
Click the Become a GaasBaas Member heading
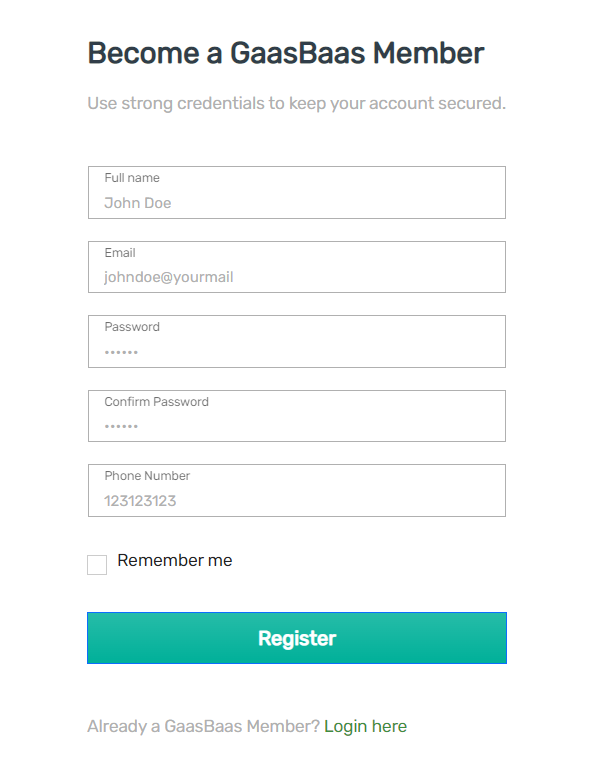tap(286, 53)
